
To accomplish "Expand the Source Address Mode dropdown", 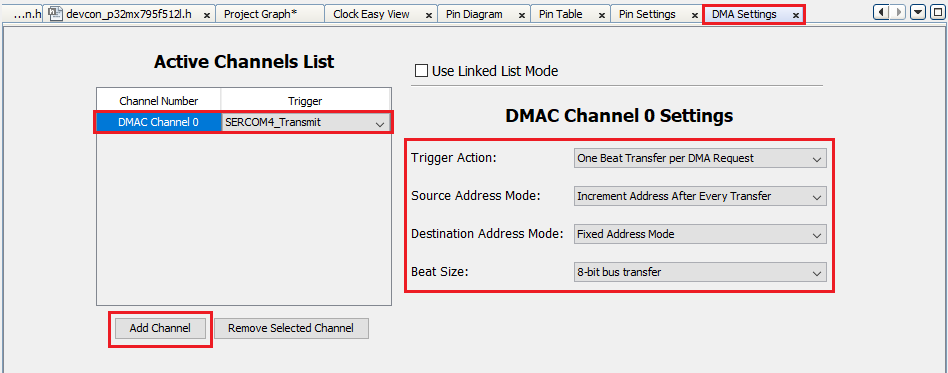I will [x=700, y=196].
